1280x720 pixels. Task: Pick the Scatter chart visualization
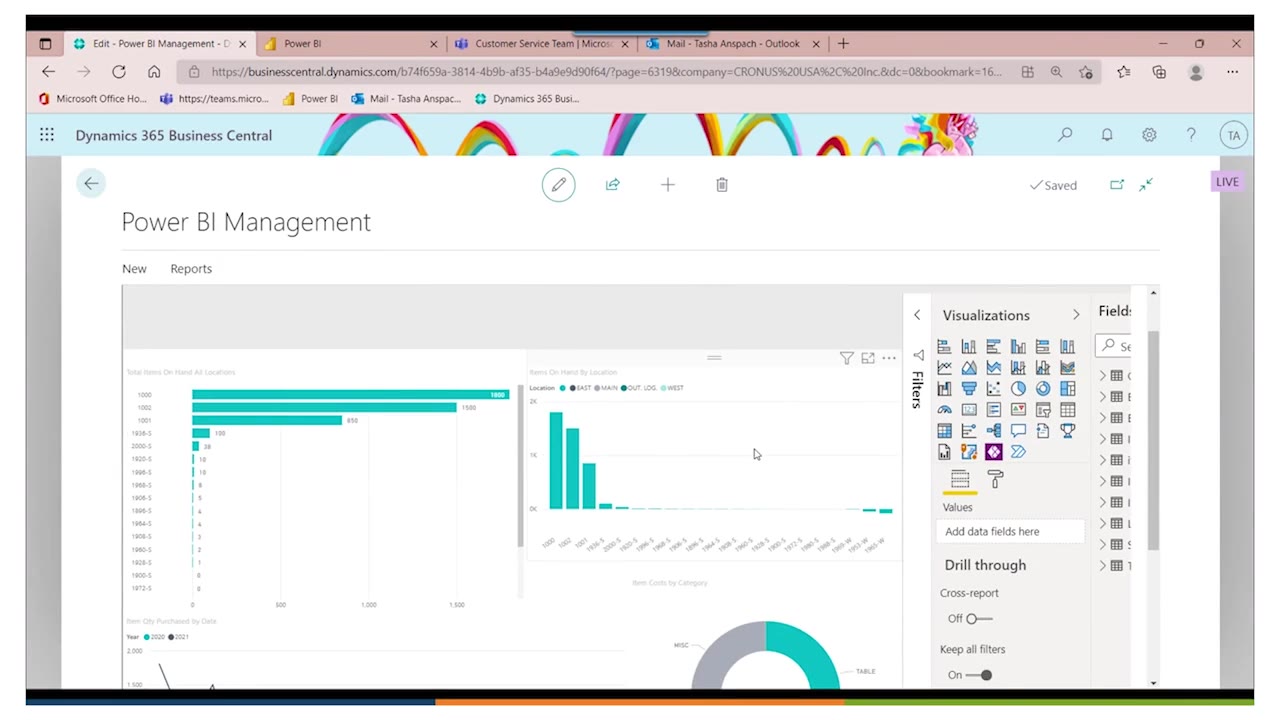pos(993,389)
